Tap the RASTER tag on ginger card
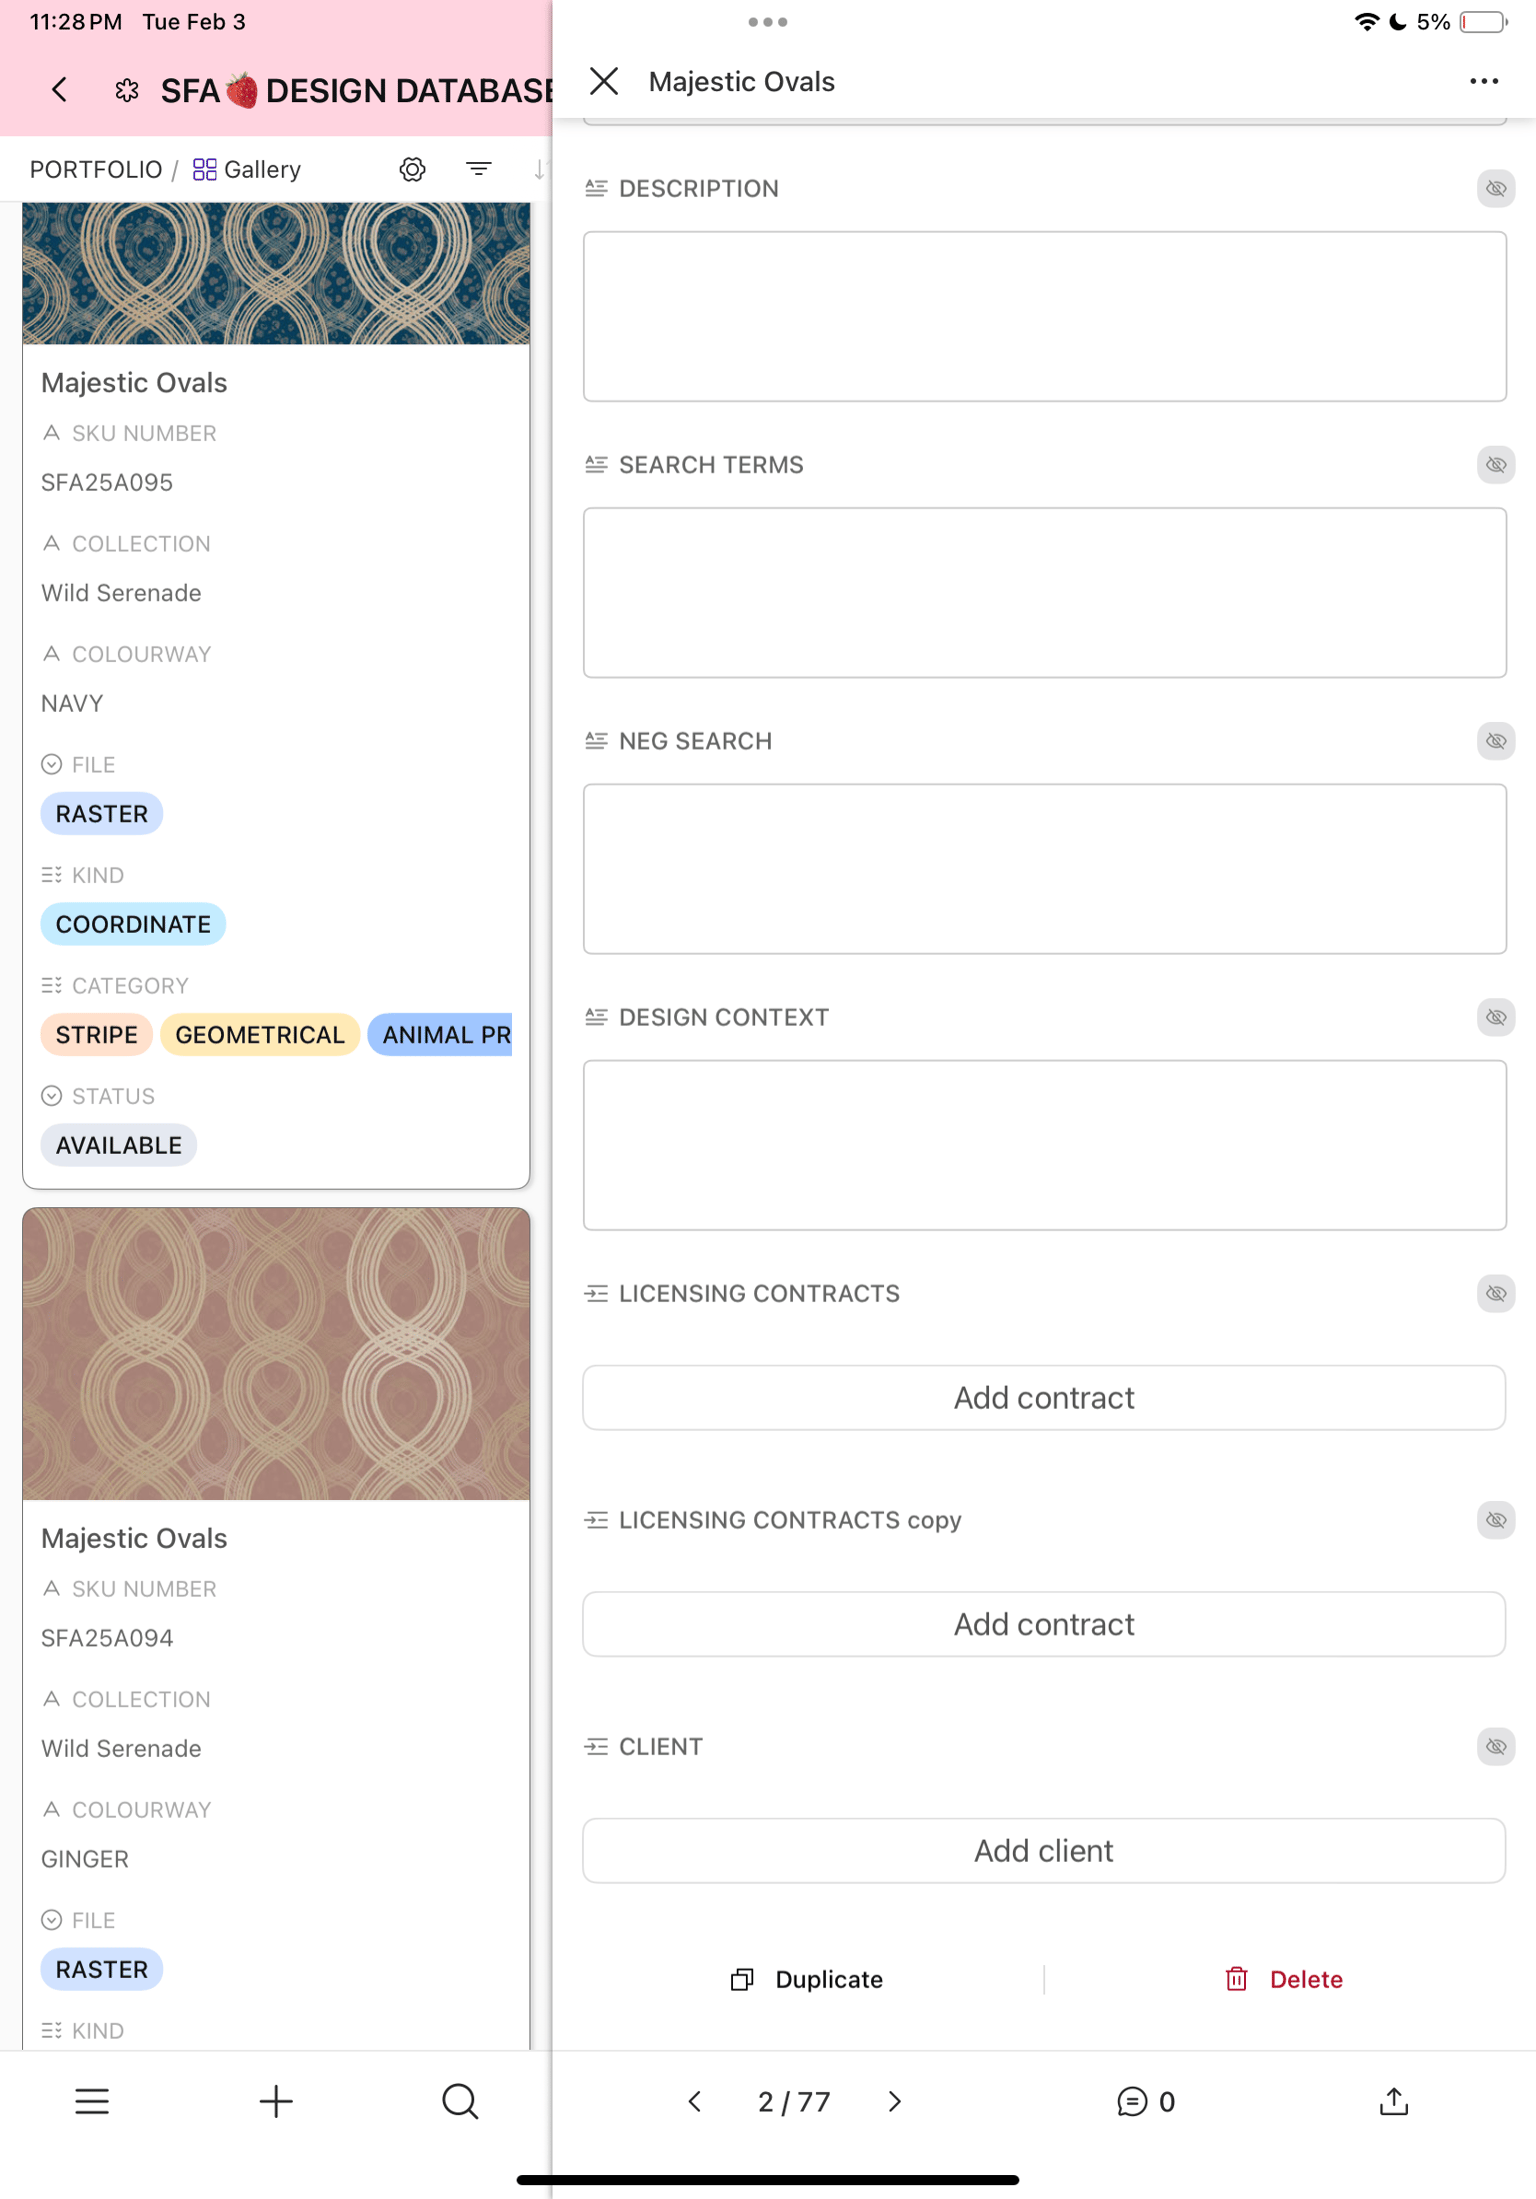 [x=102, y=1969]
